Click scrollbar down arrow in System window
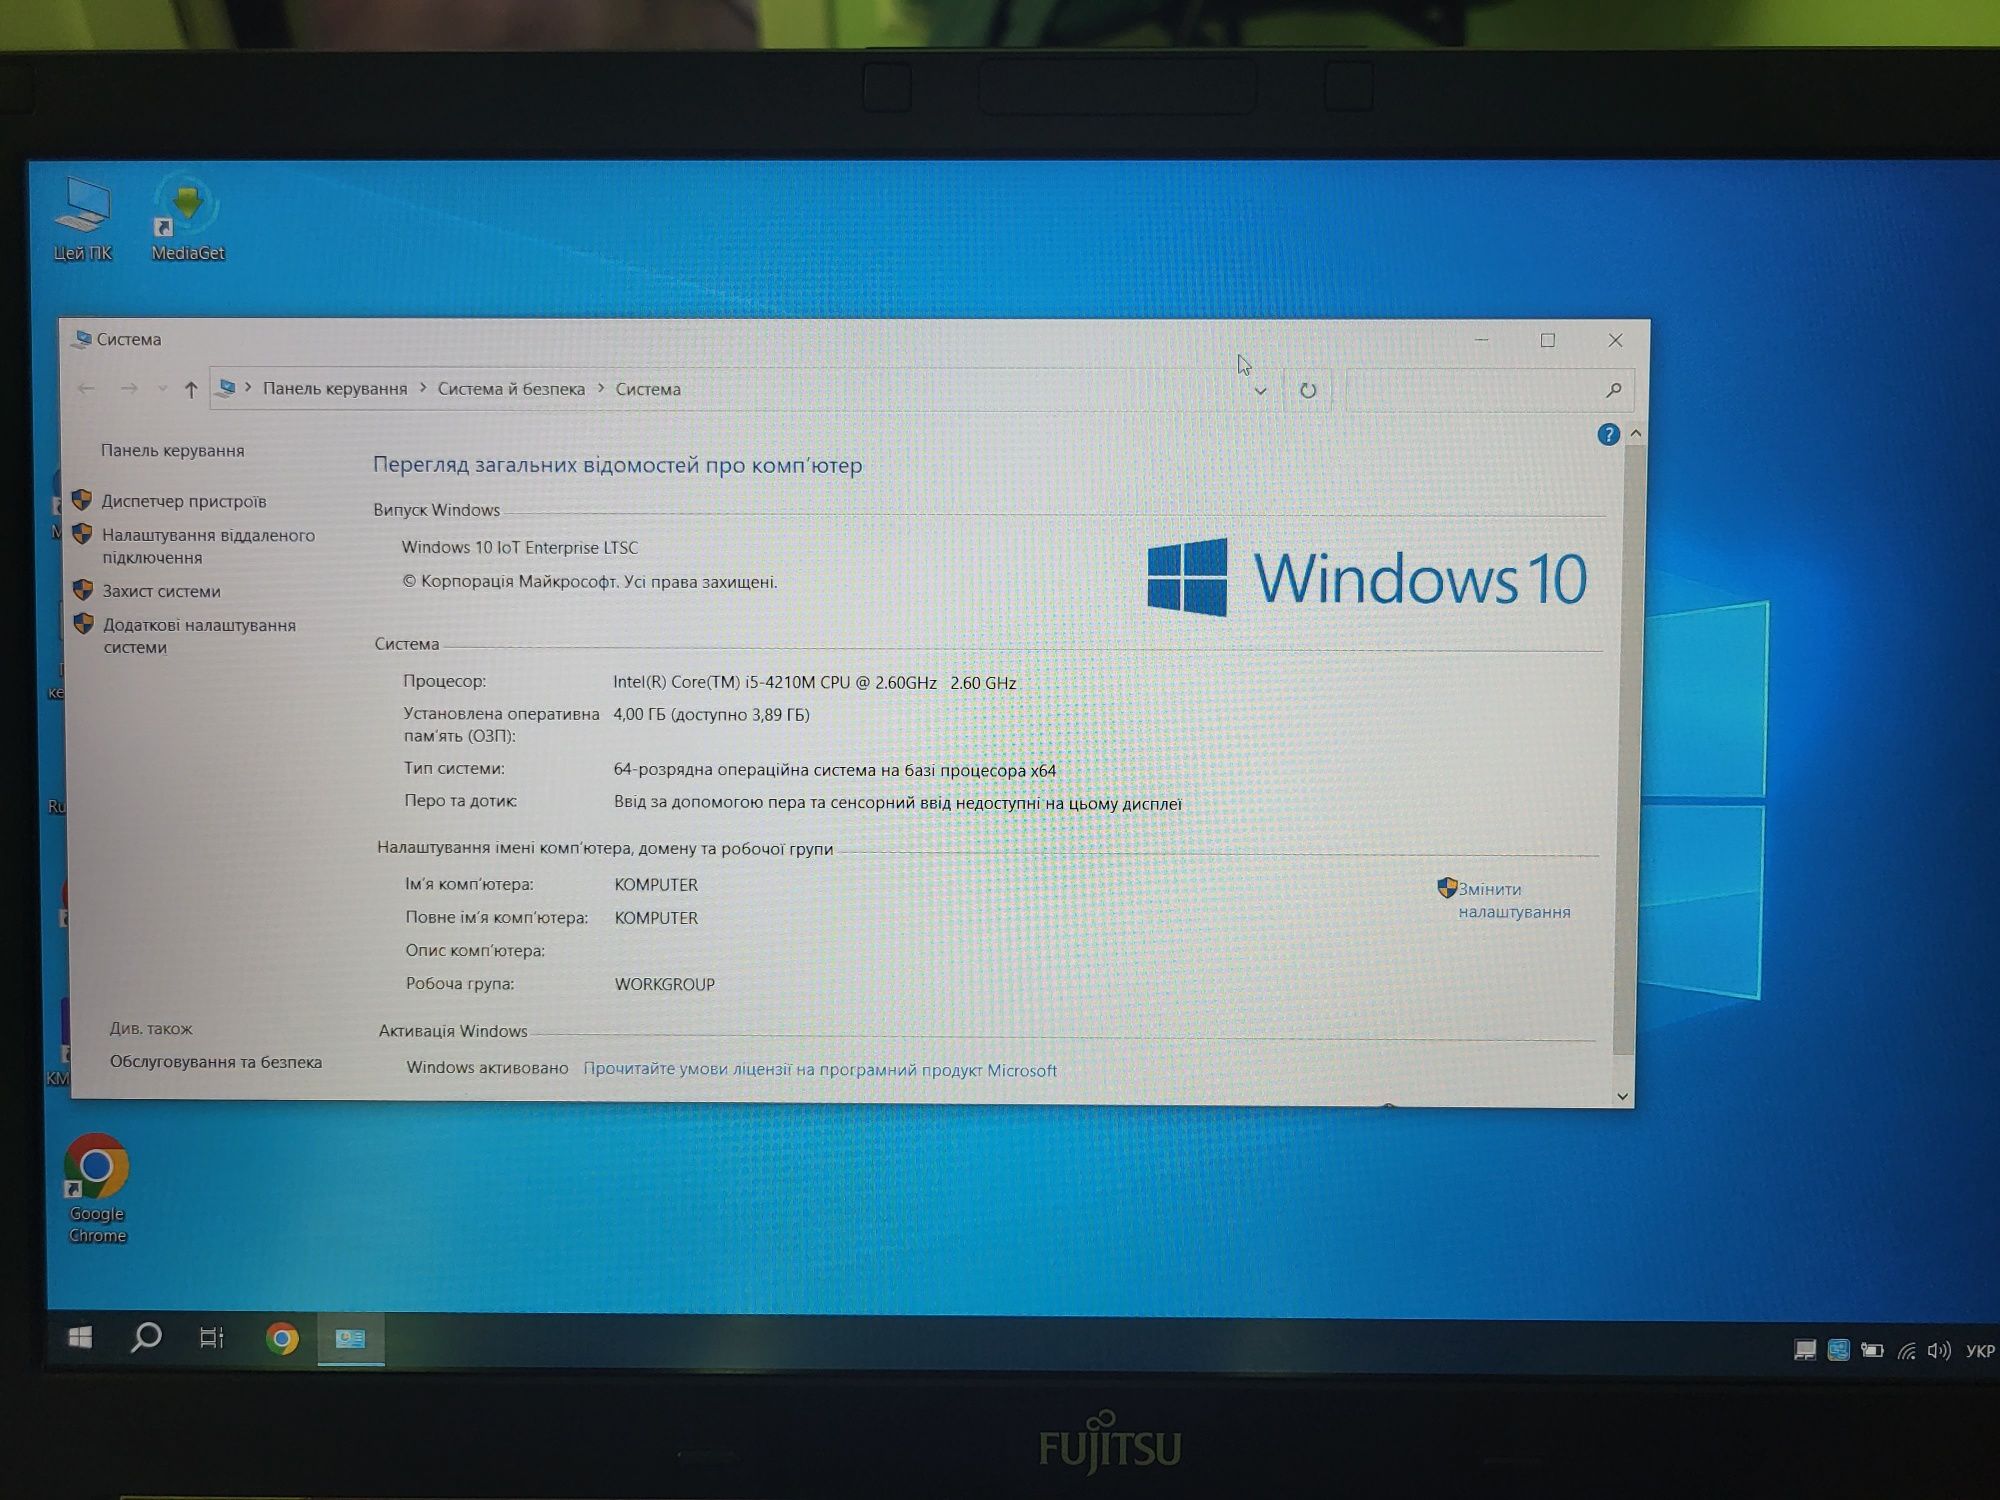This screenshot has height=1500, width=2000. (1624, 1097)
